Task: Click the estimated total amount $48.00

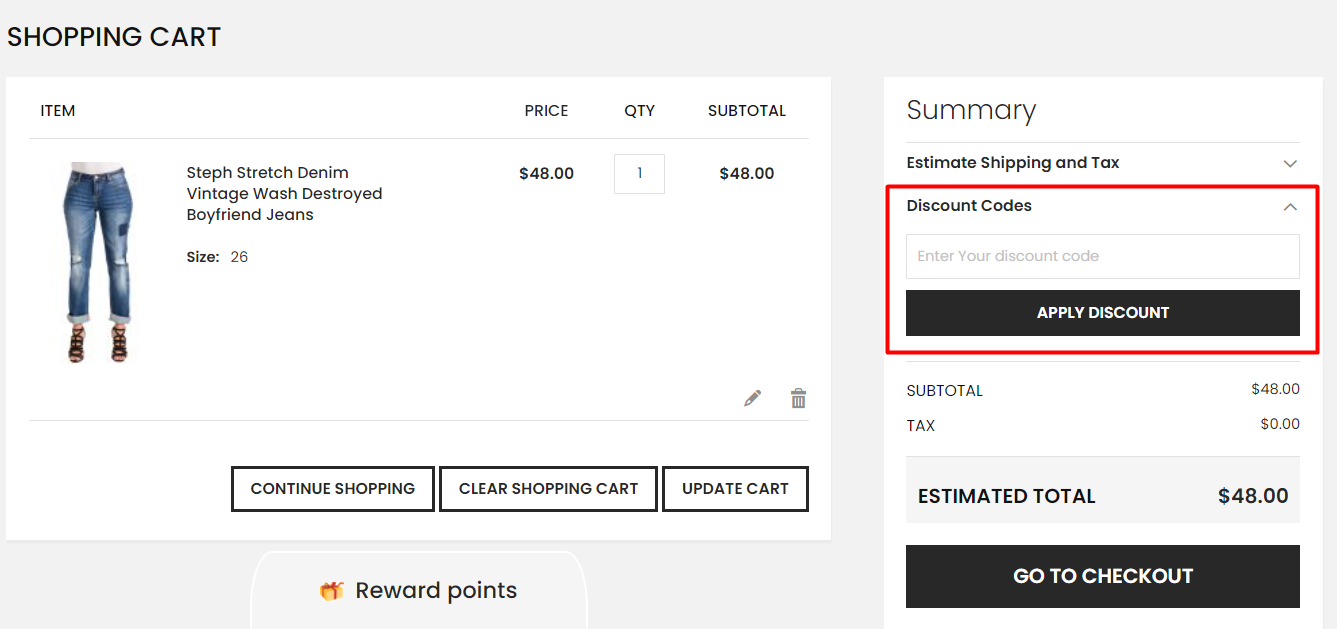Action: coord(1253,496)
